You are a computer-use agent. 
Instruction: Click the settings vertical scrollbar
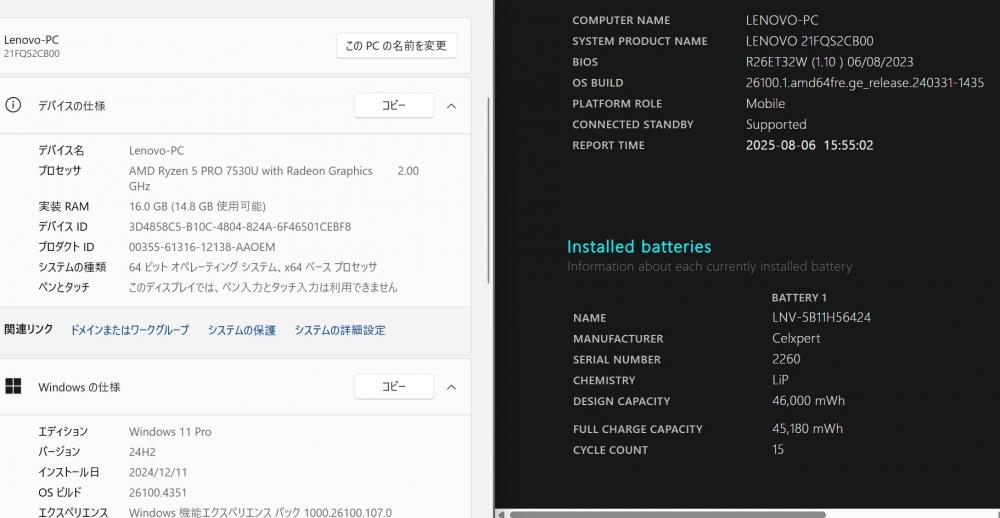point(489,190)
